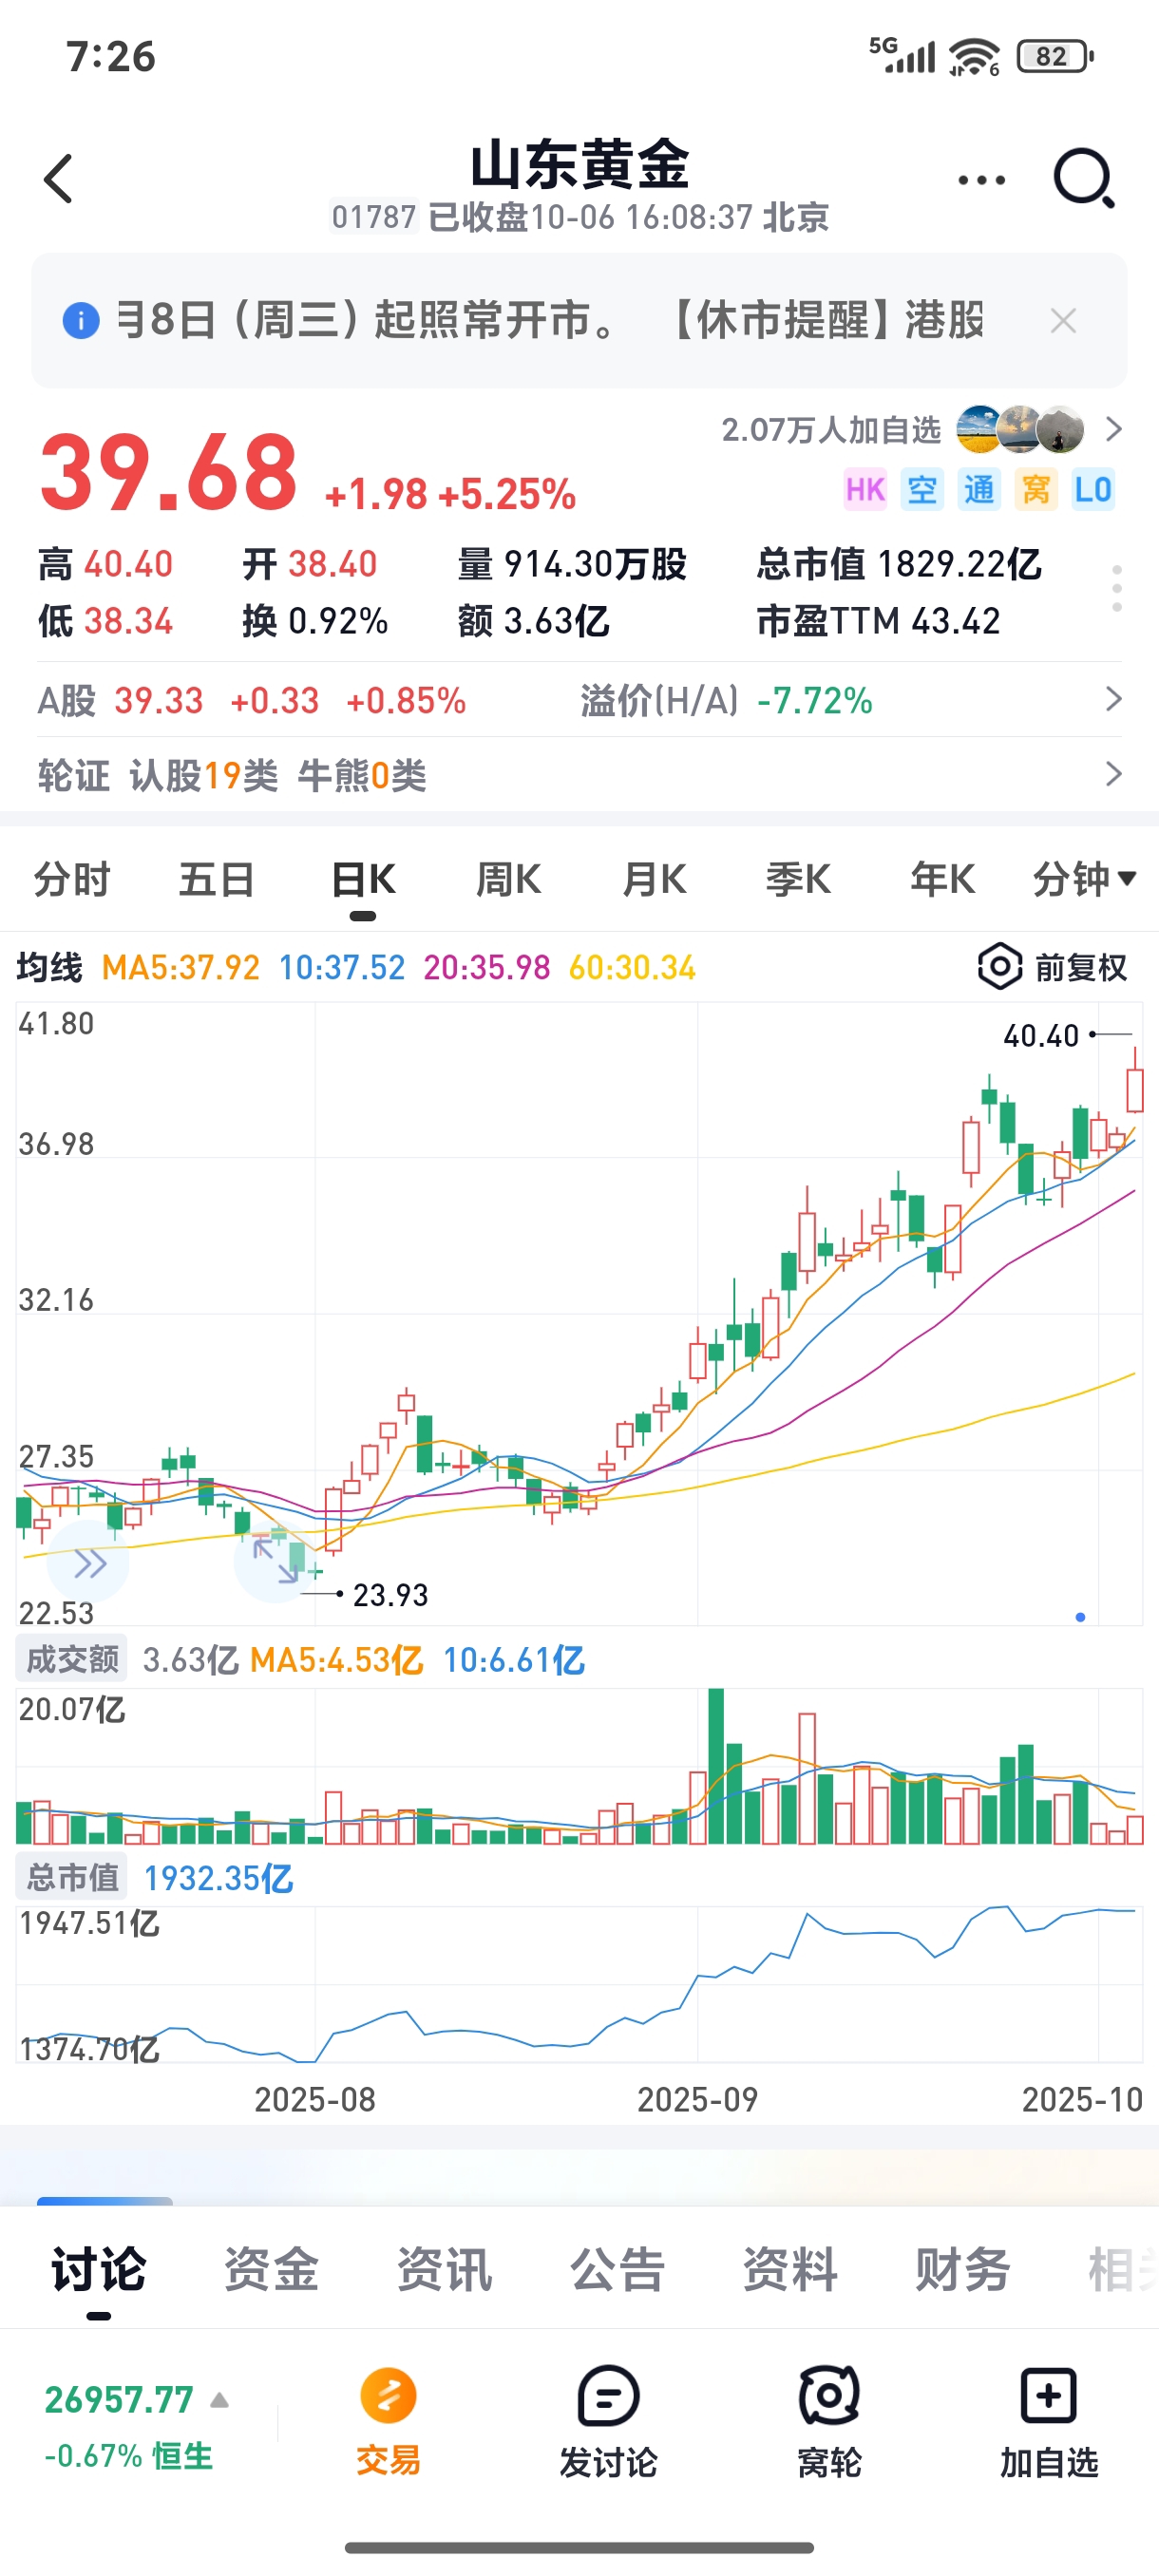This screenshot has height=2576, width=1159.
Task: Open followers list via avatar thumbnails
Action: click(1020, 430)
